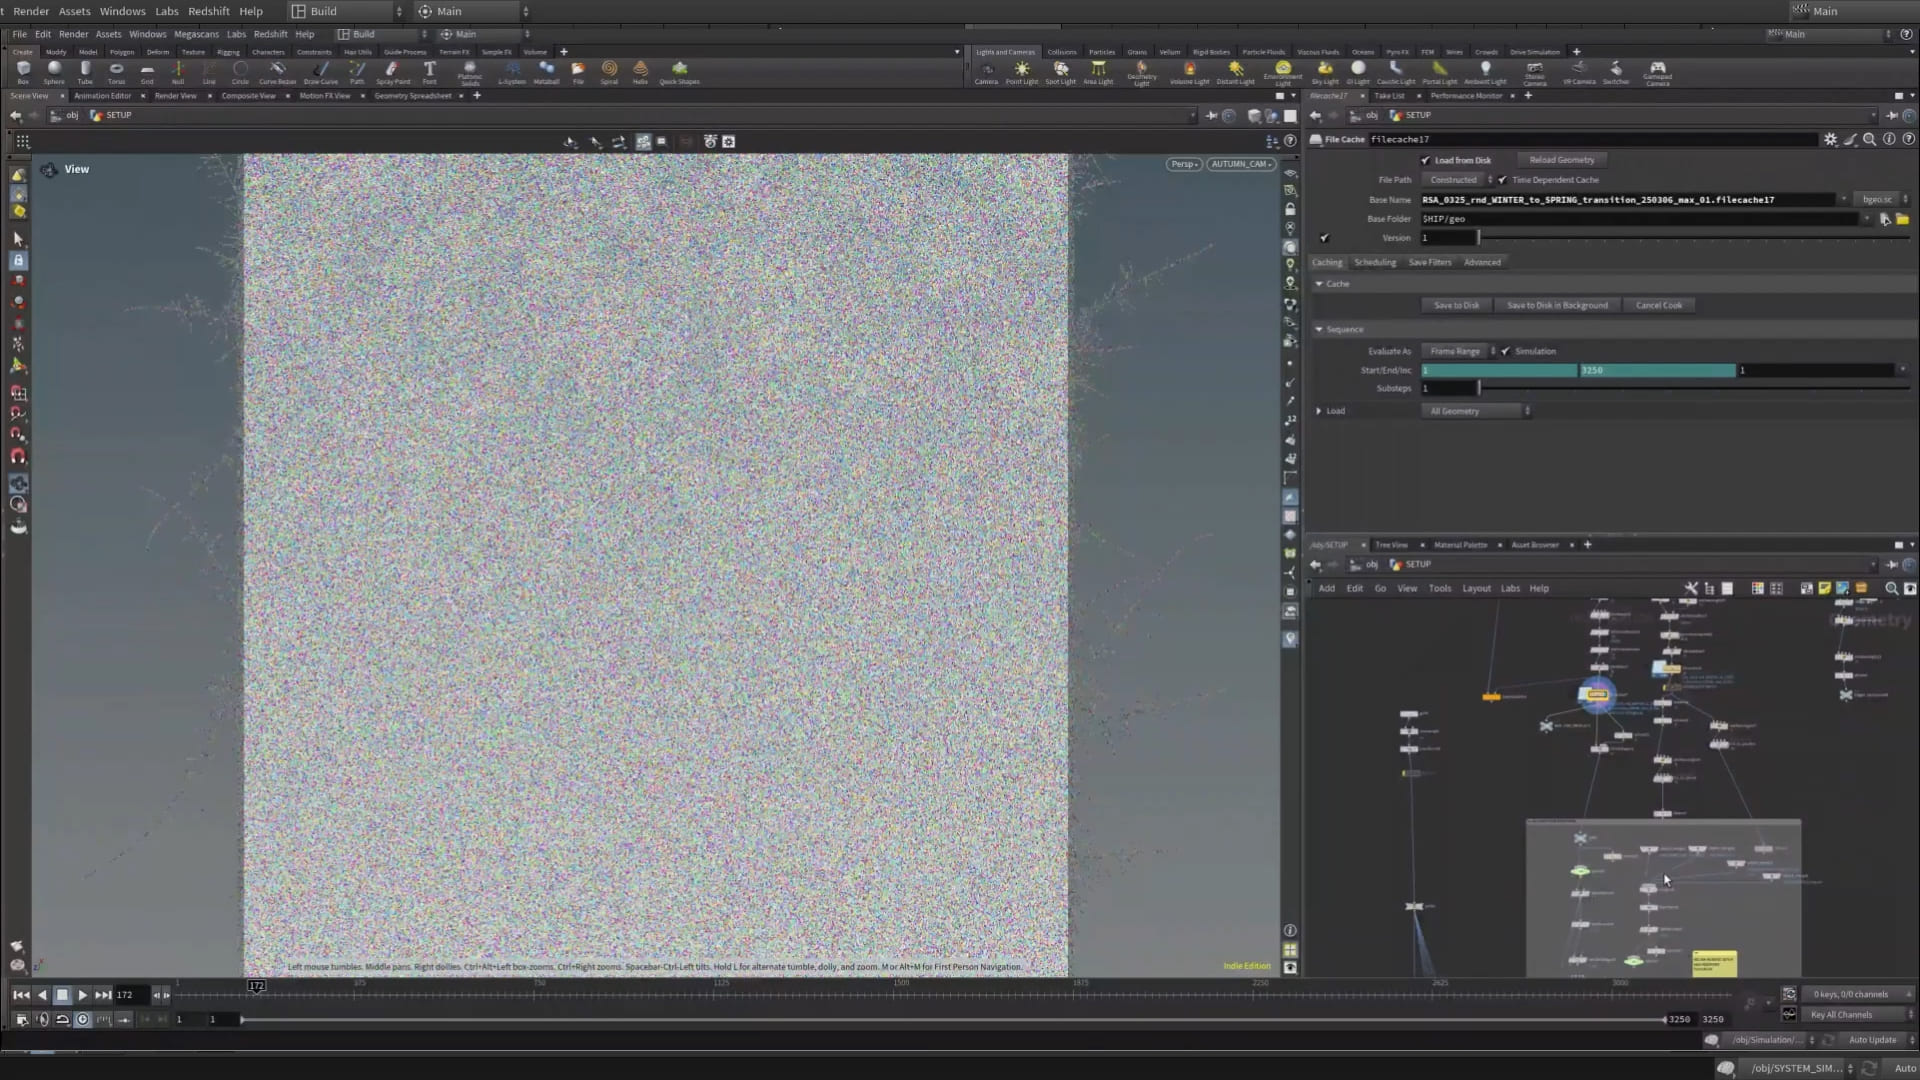The height and width of the screenshot is (1080, 1920).
Task: Click the Spiral shelf tool
Action: [609, 70]
